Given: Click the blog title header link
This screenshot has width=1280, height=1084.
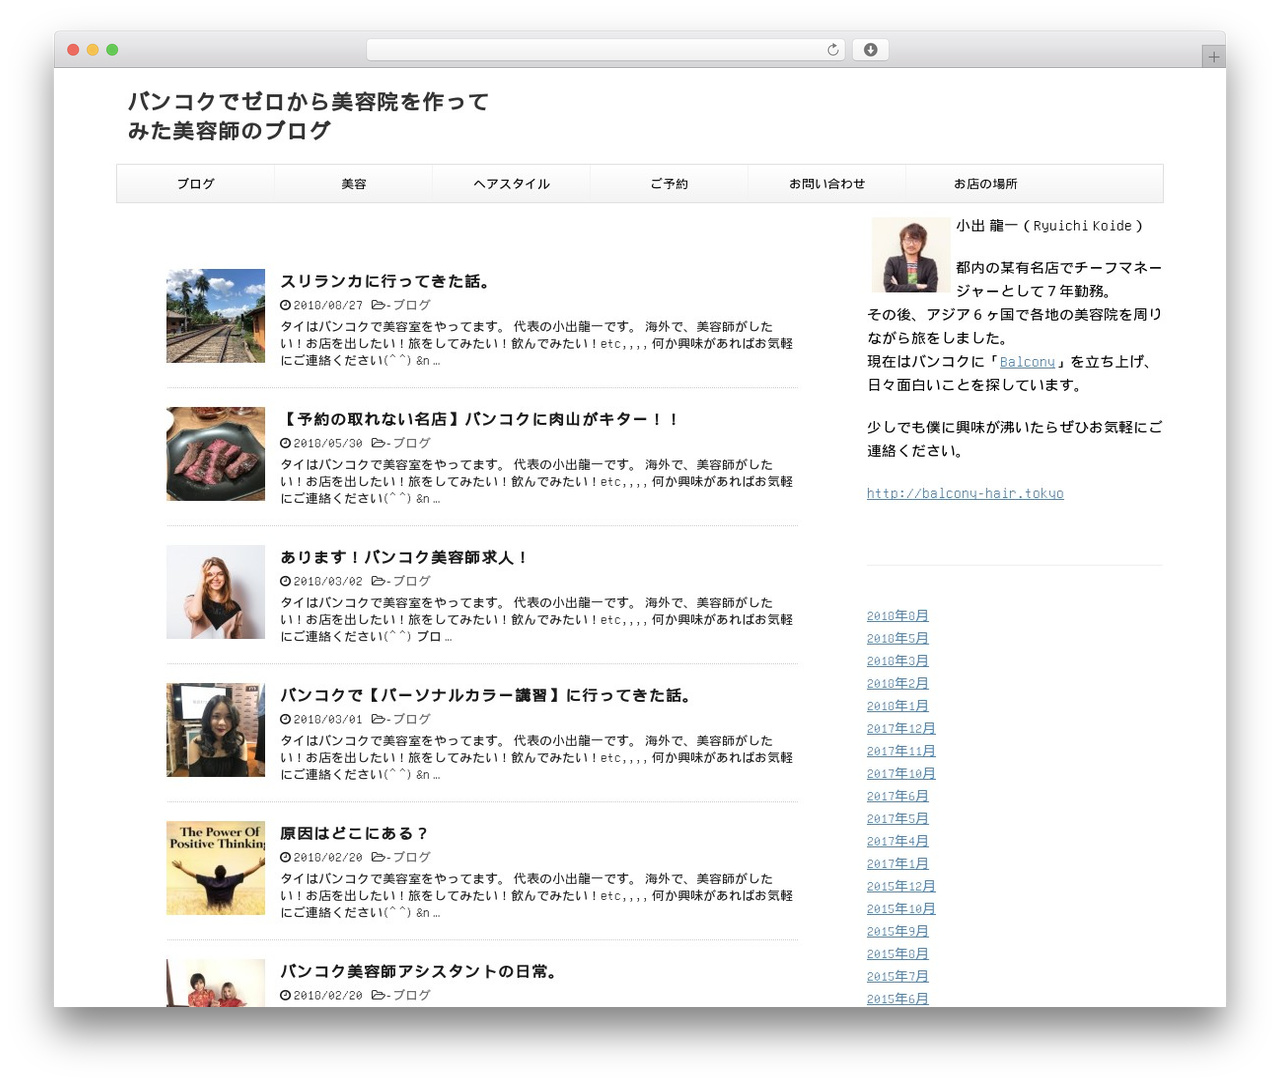Looking at the screenshot, I should tap(309, 116).
